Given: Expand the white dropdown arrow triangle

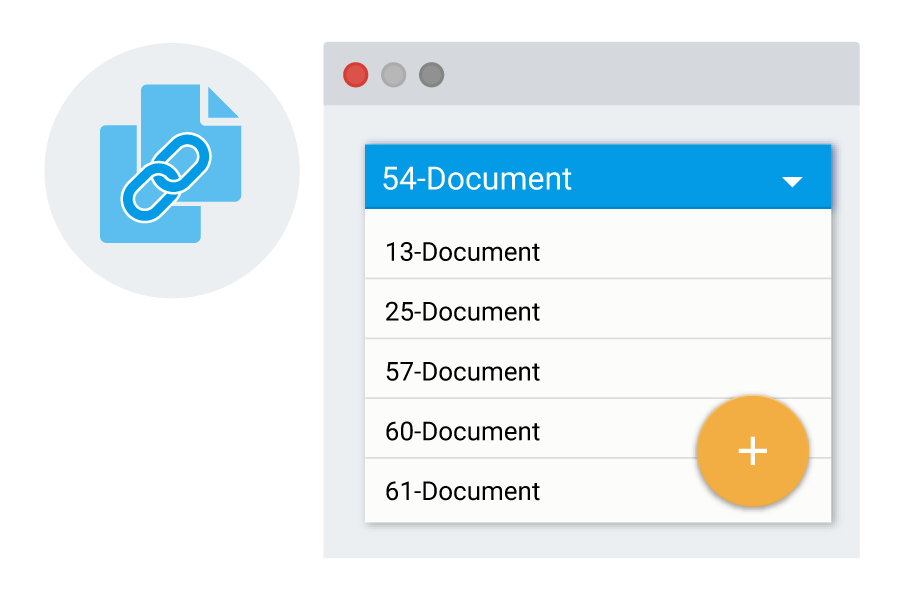Looking at the screenshot, I should coord(792,182).
